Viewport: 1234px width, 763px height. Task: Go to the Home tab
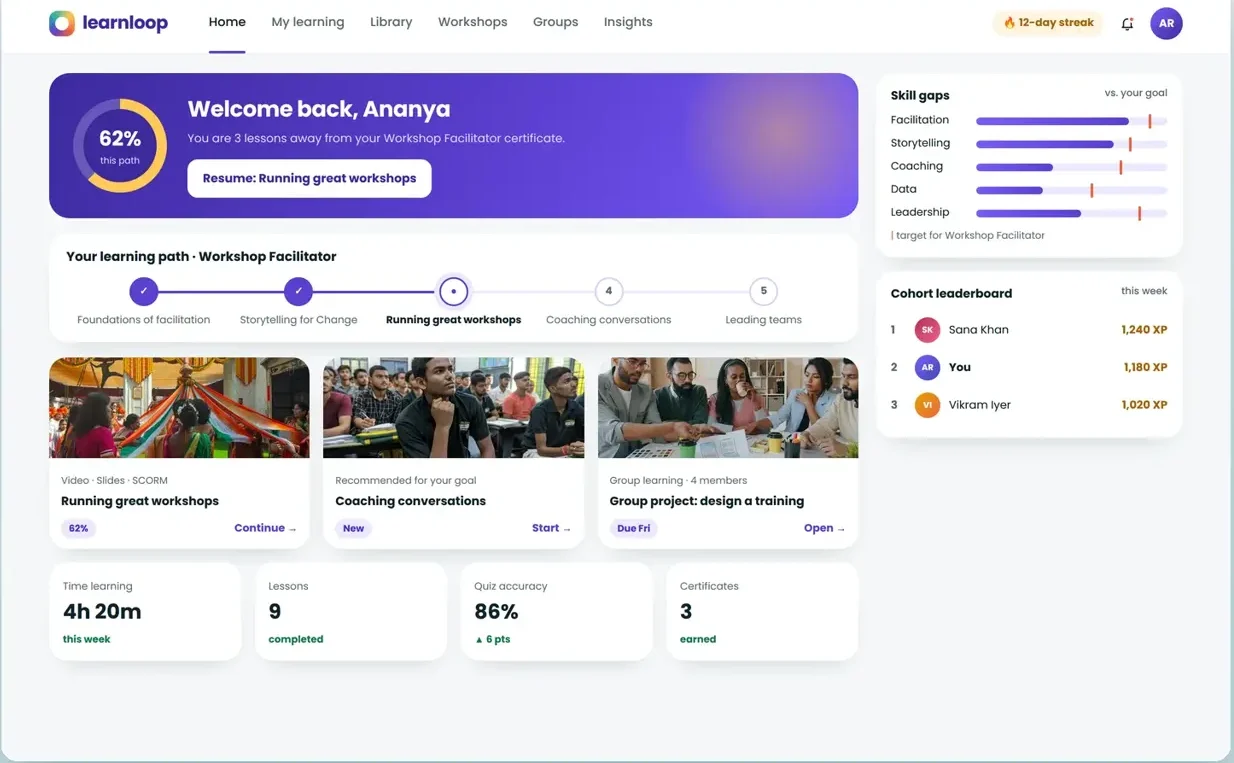tap(227, 22)
